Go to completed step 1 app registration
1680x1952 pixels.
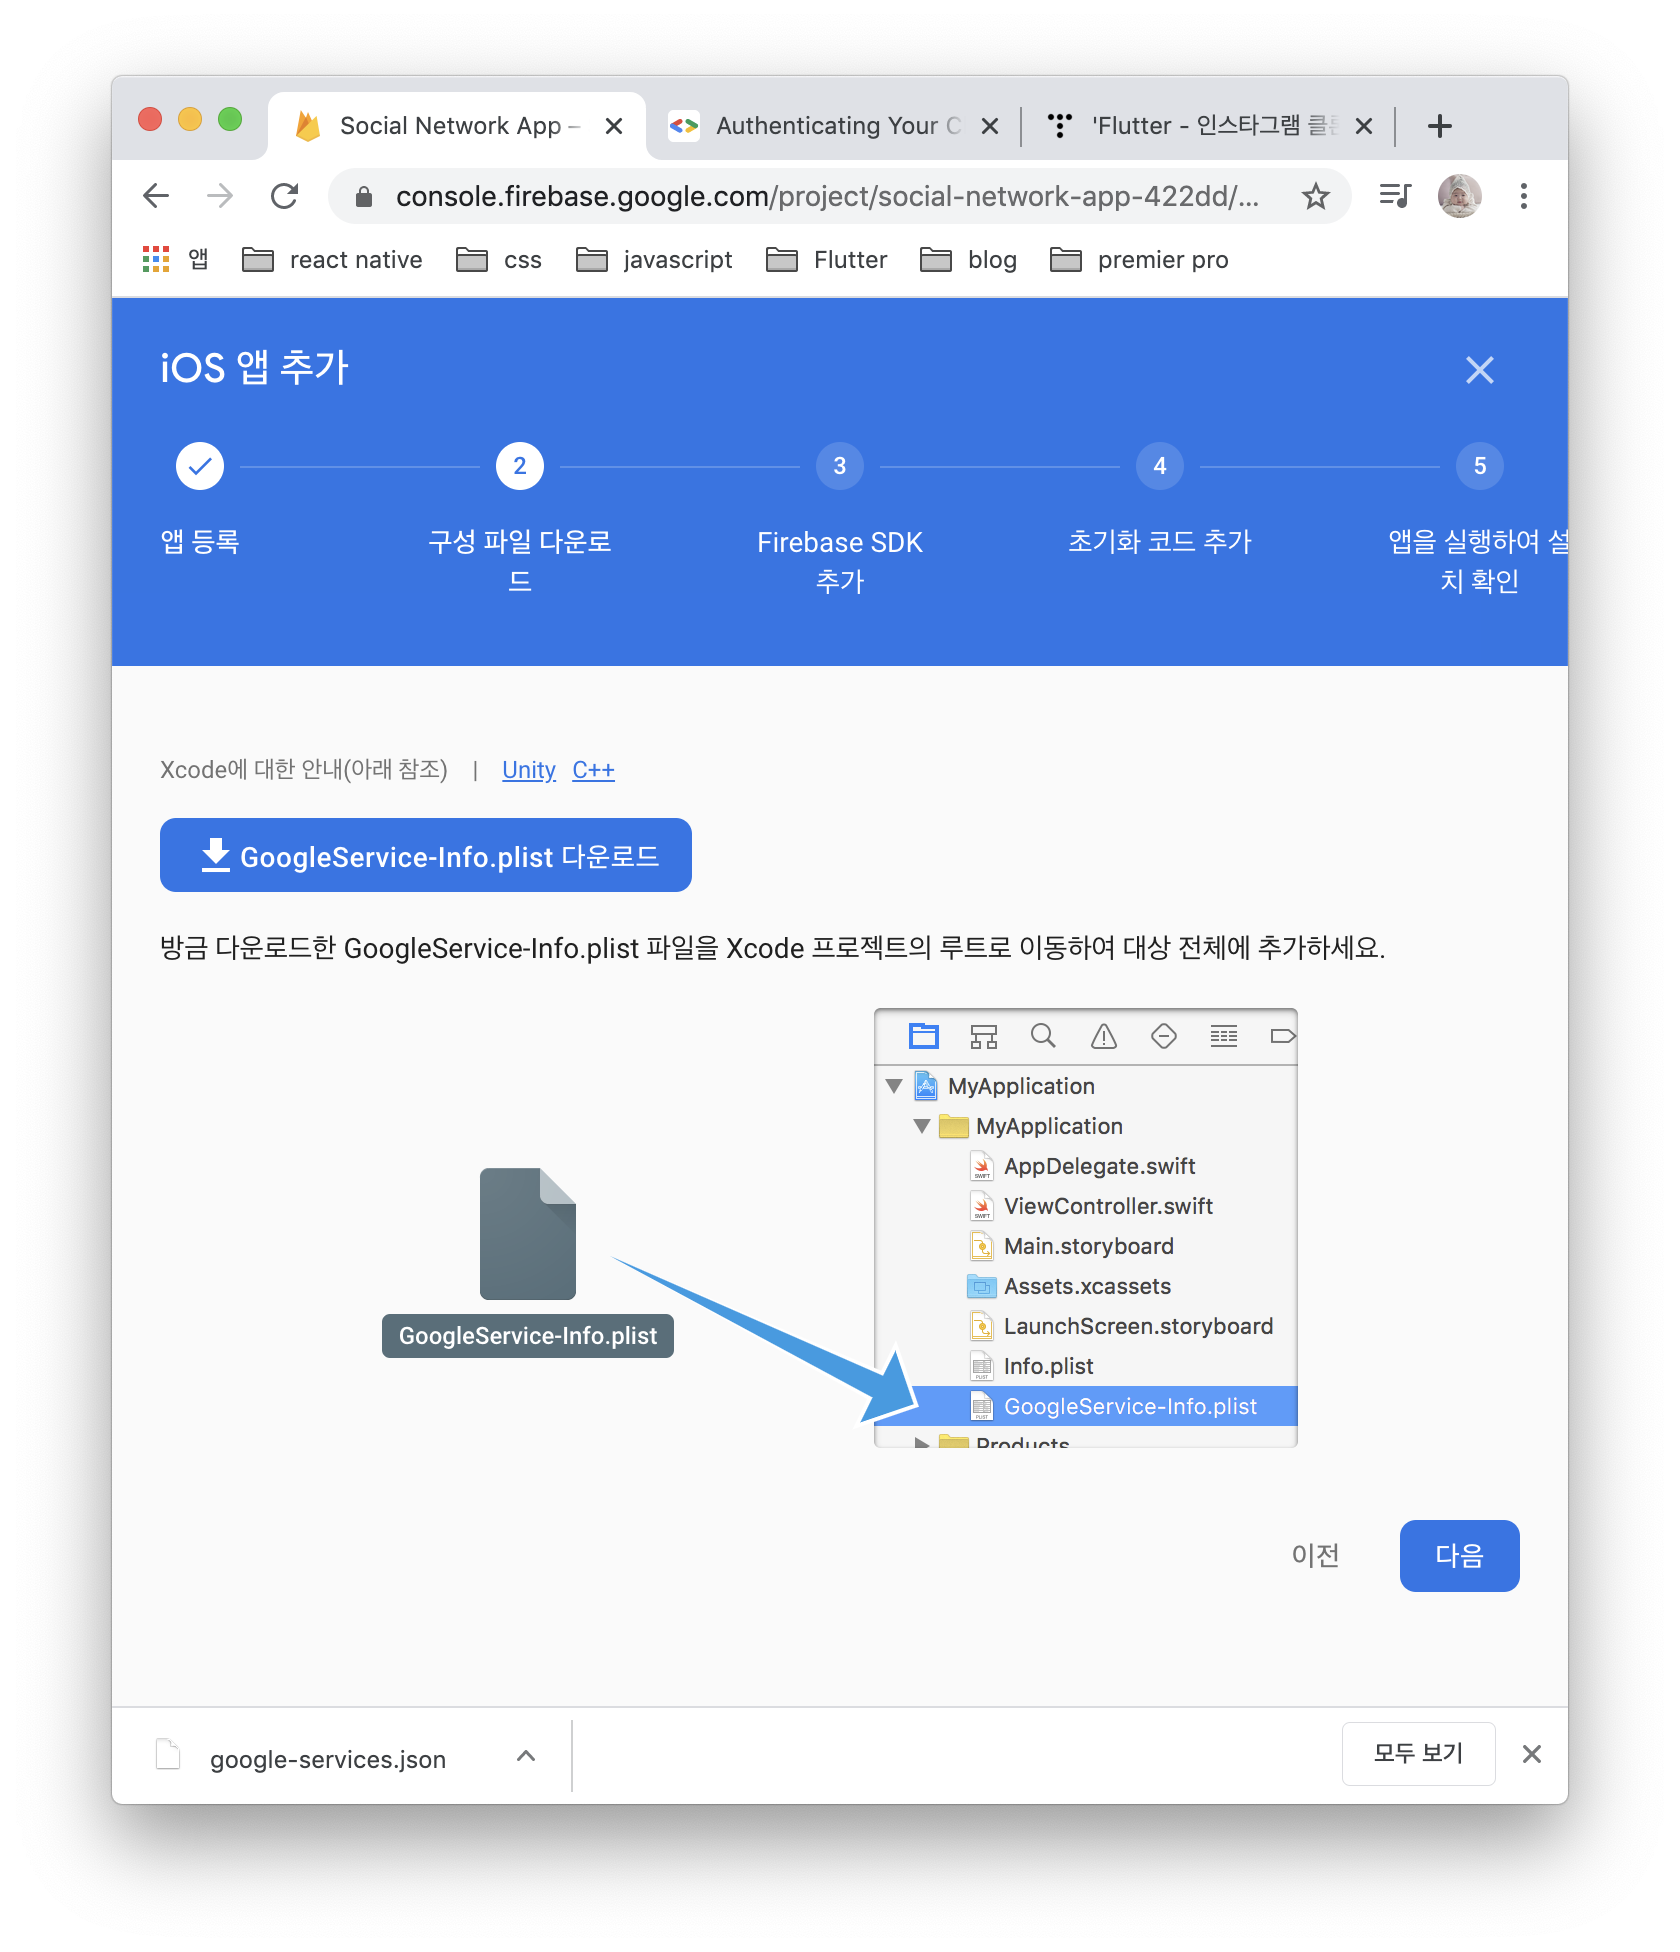pos(200,466)
